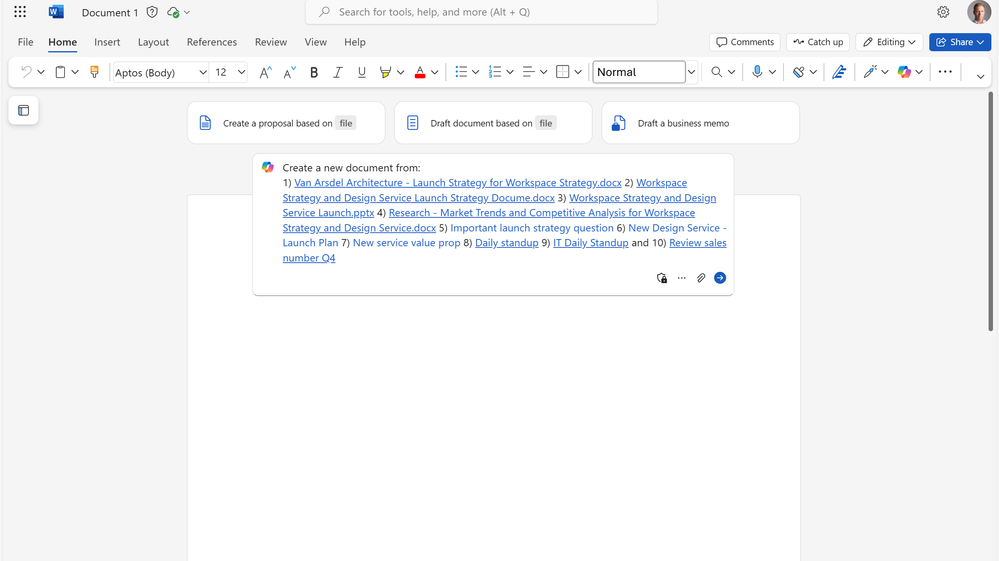Click the Catch up button

[818, 42]
